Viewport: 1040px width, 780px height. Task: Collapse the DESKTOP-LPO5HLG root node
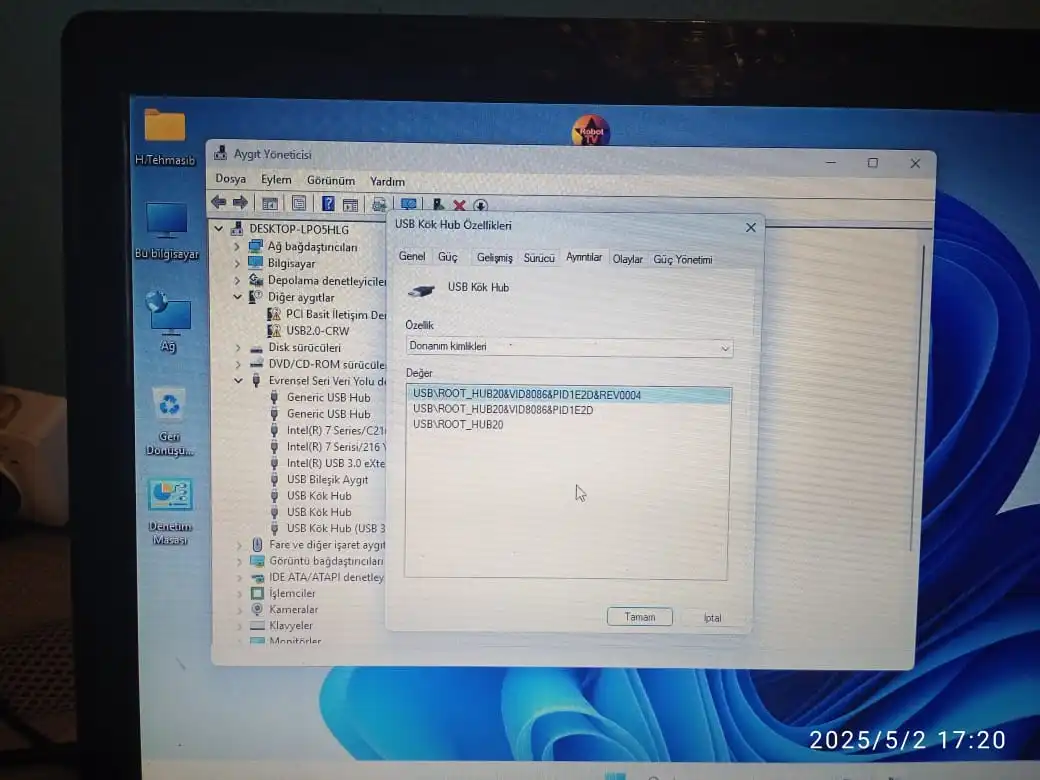[218, 229]
